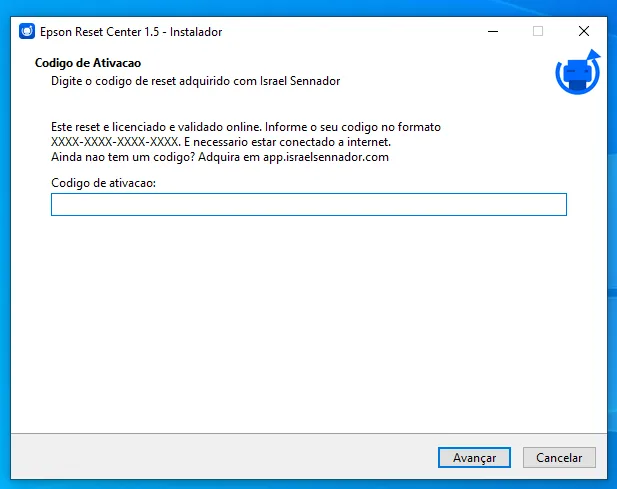
Task: Click the blue printer reset logo
Action: point(578,72)
